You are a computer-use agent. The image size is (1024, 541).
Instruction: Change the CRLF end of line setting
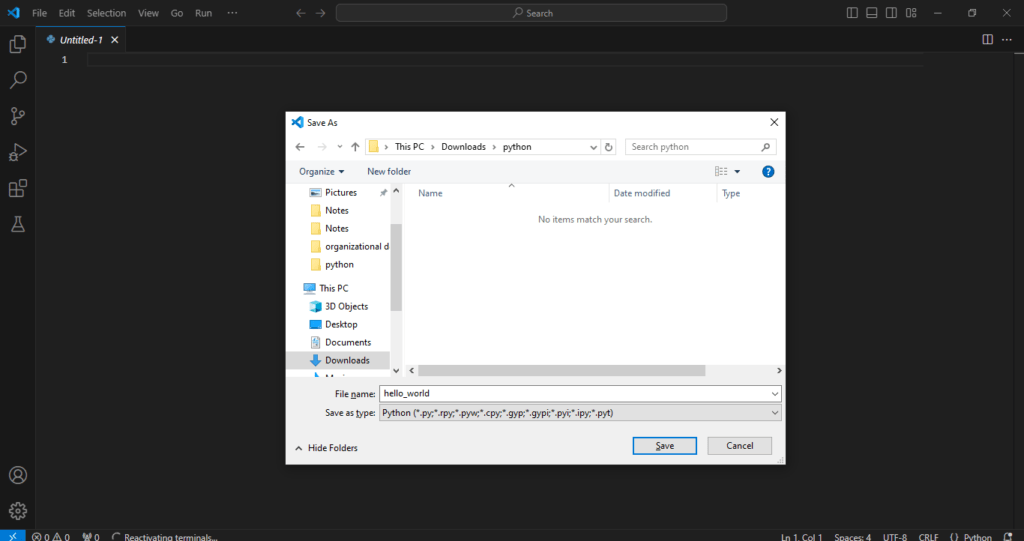928,536
